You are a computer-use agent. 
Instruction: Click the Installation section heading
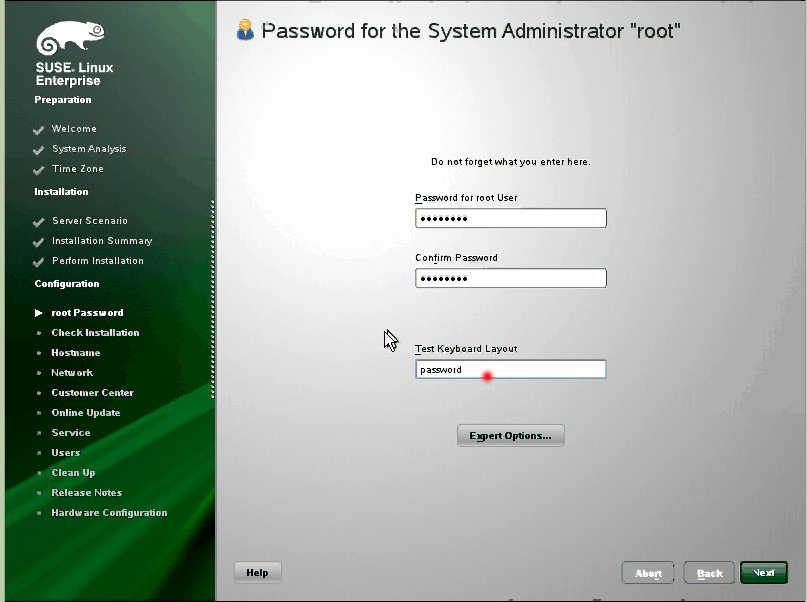coord(61,192)
